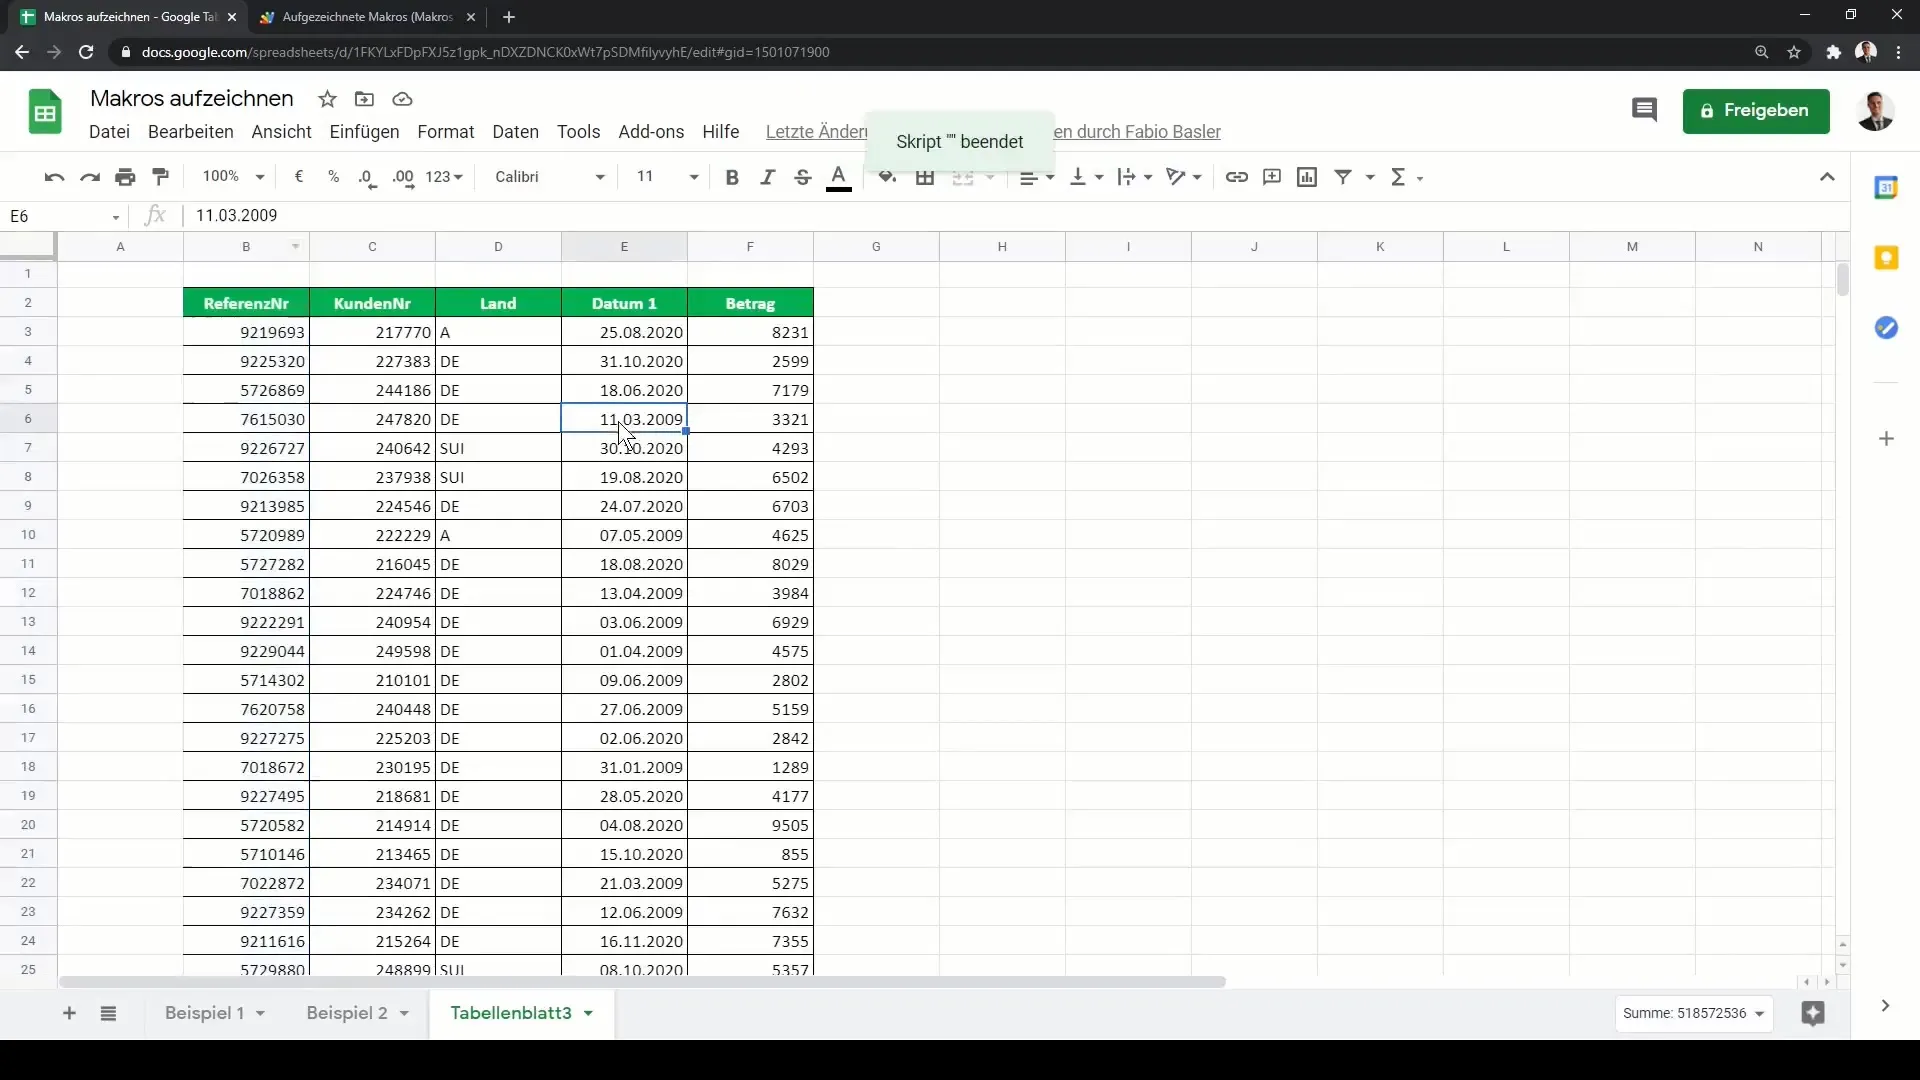Open the fill color bucket

[887, 177]
